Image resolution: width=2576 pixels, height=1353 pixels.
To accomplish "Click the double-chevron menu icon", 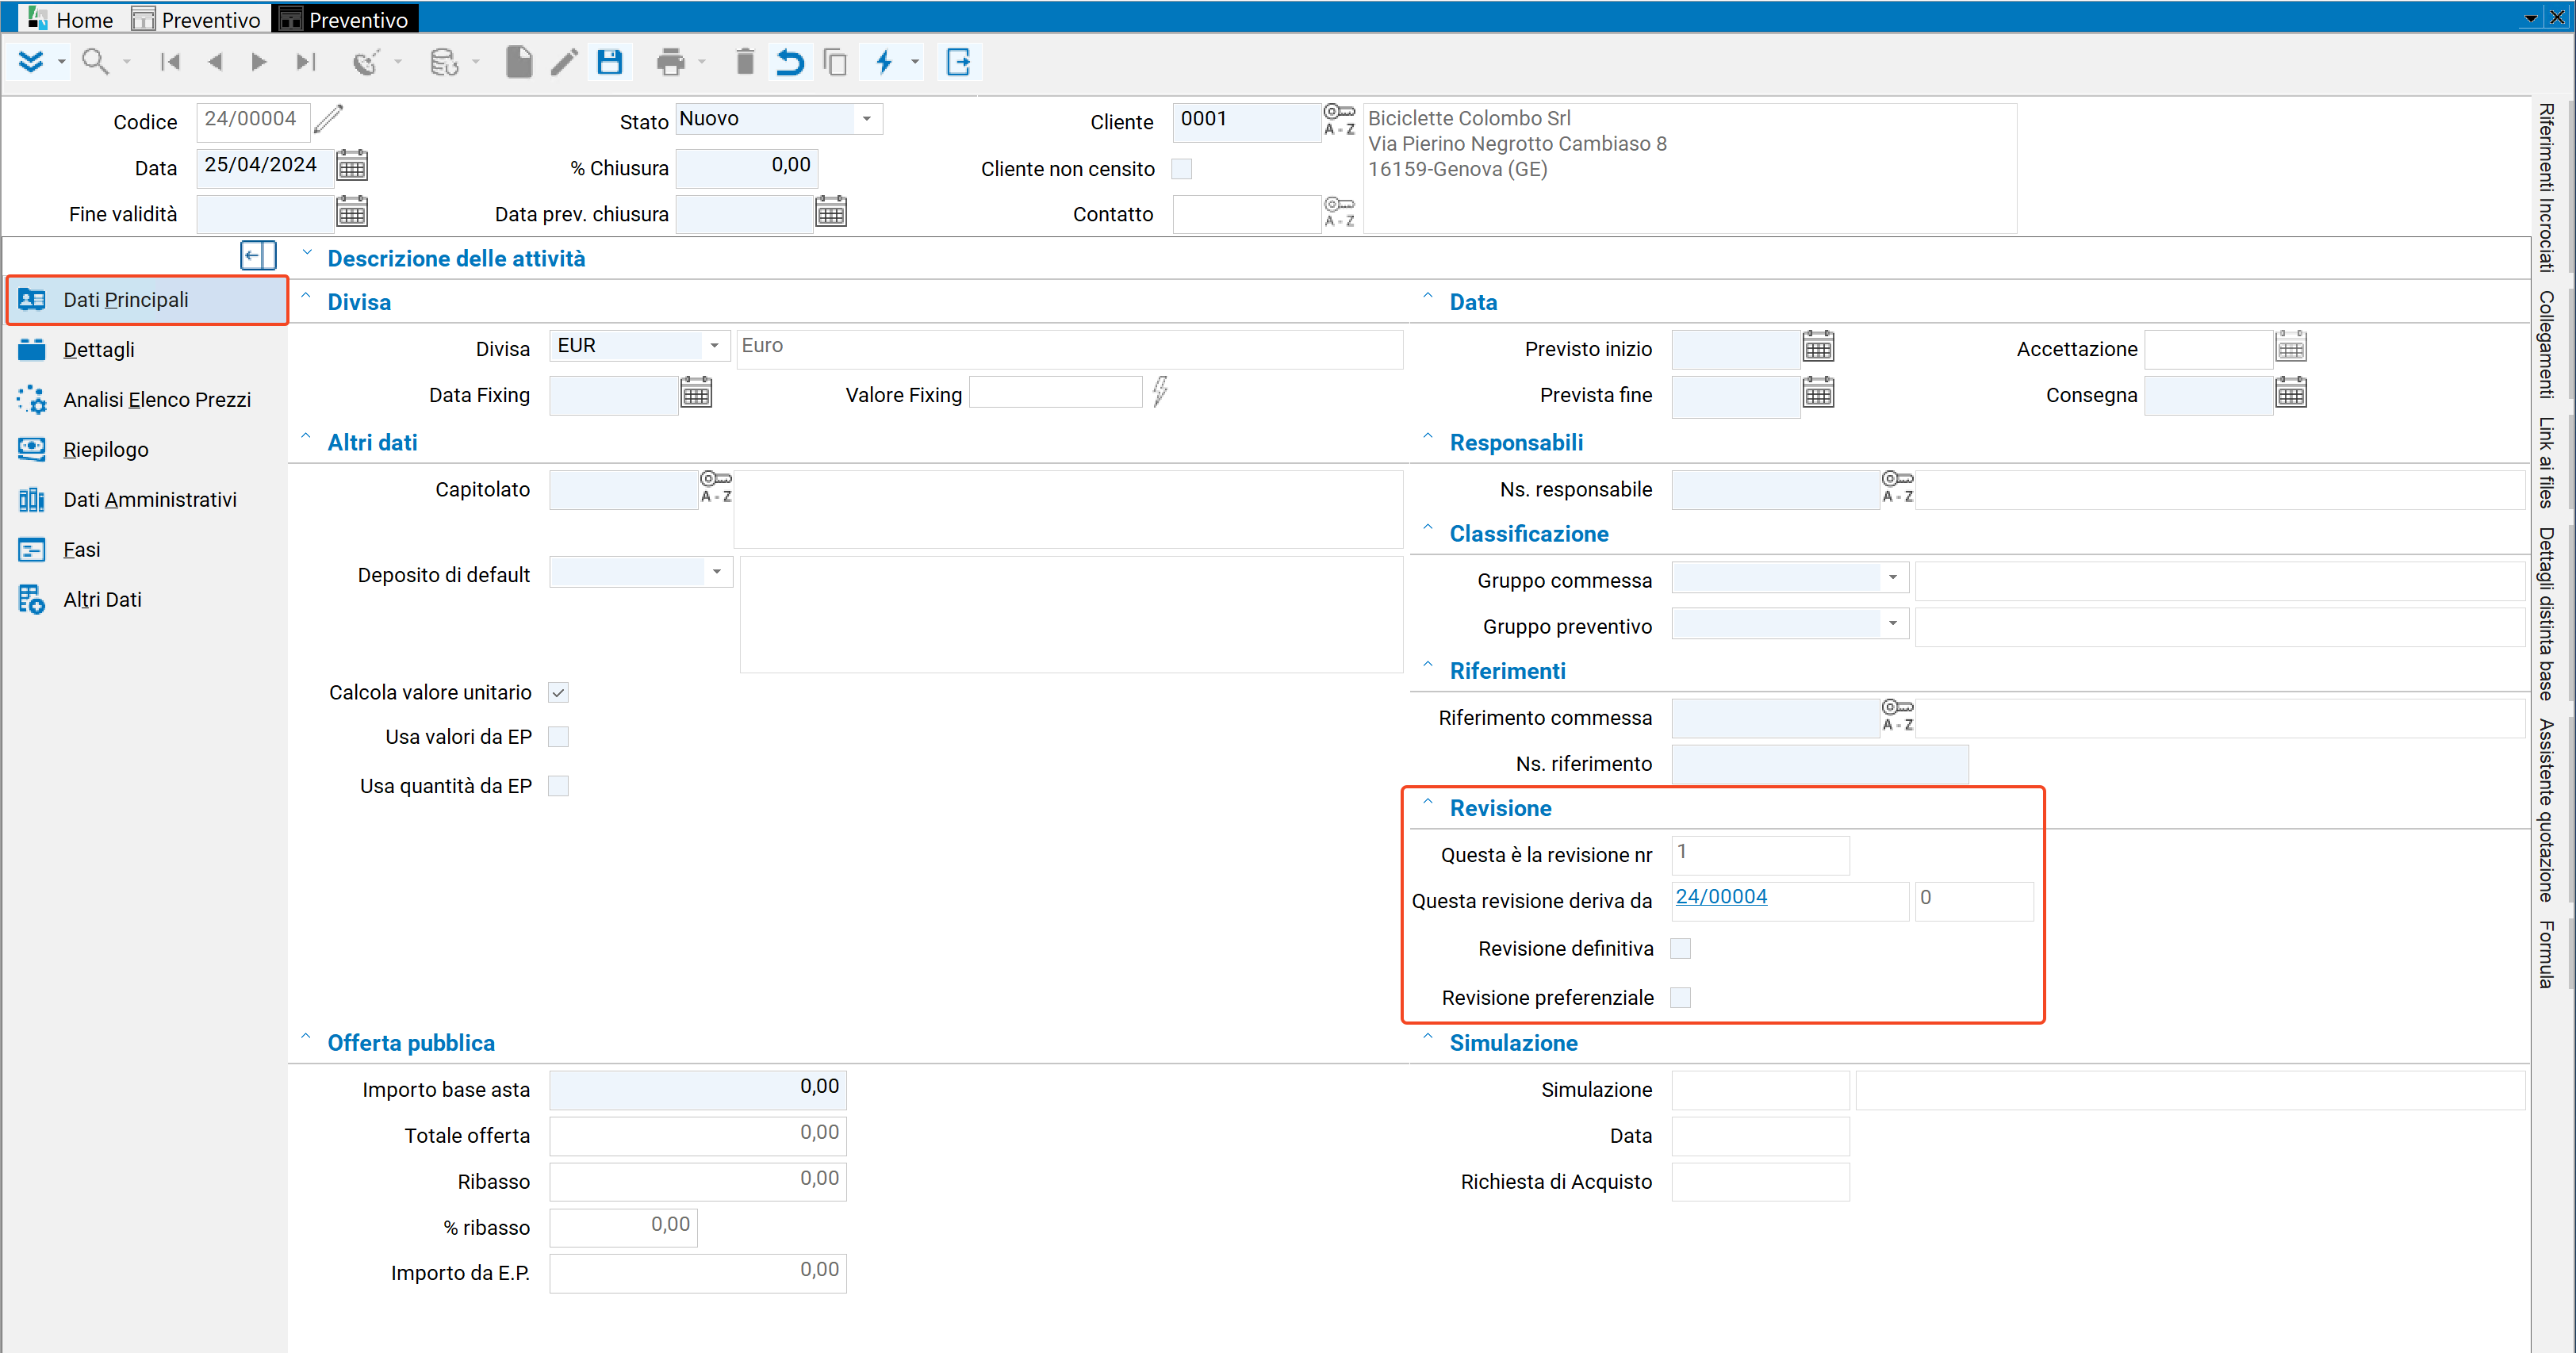I will (31, 62).
